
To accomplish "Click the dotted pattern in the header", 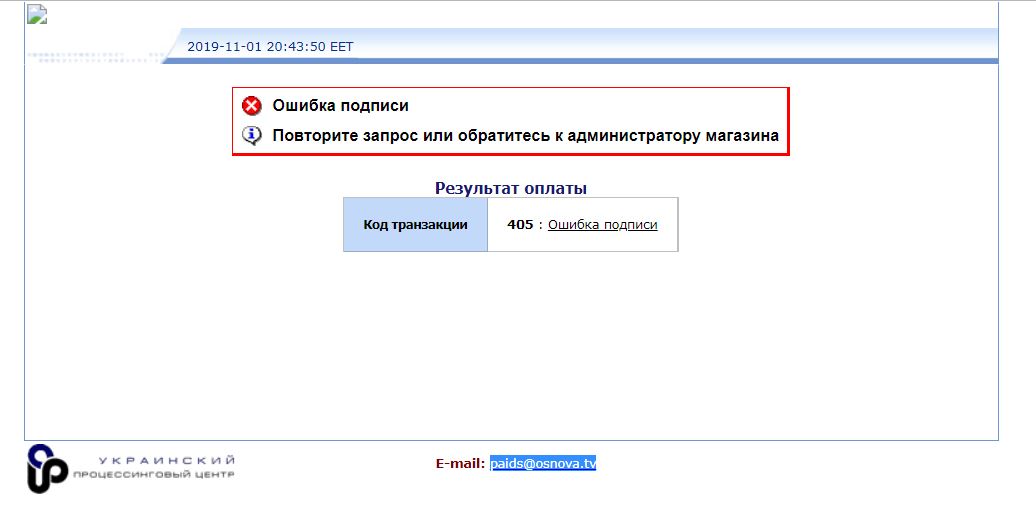I will click(x=95, y=55).
